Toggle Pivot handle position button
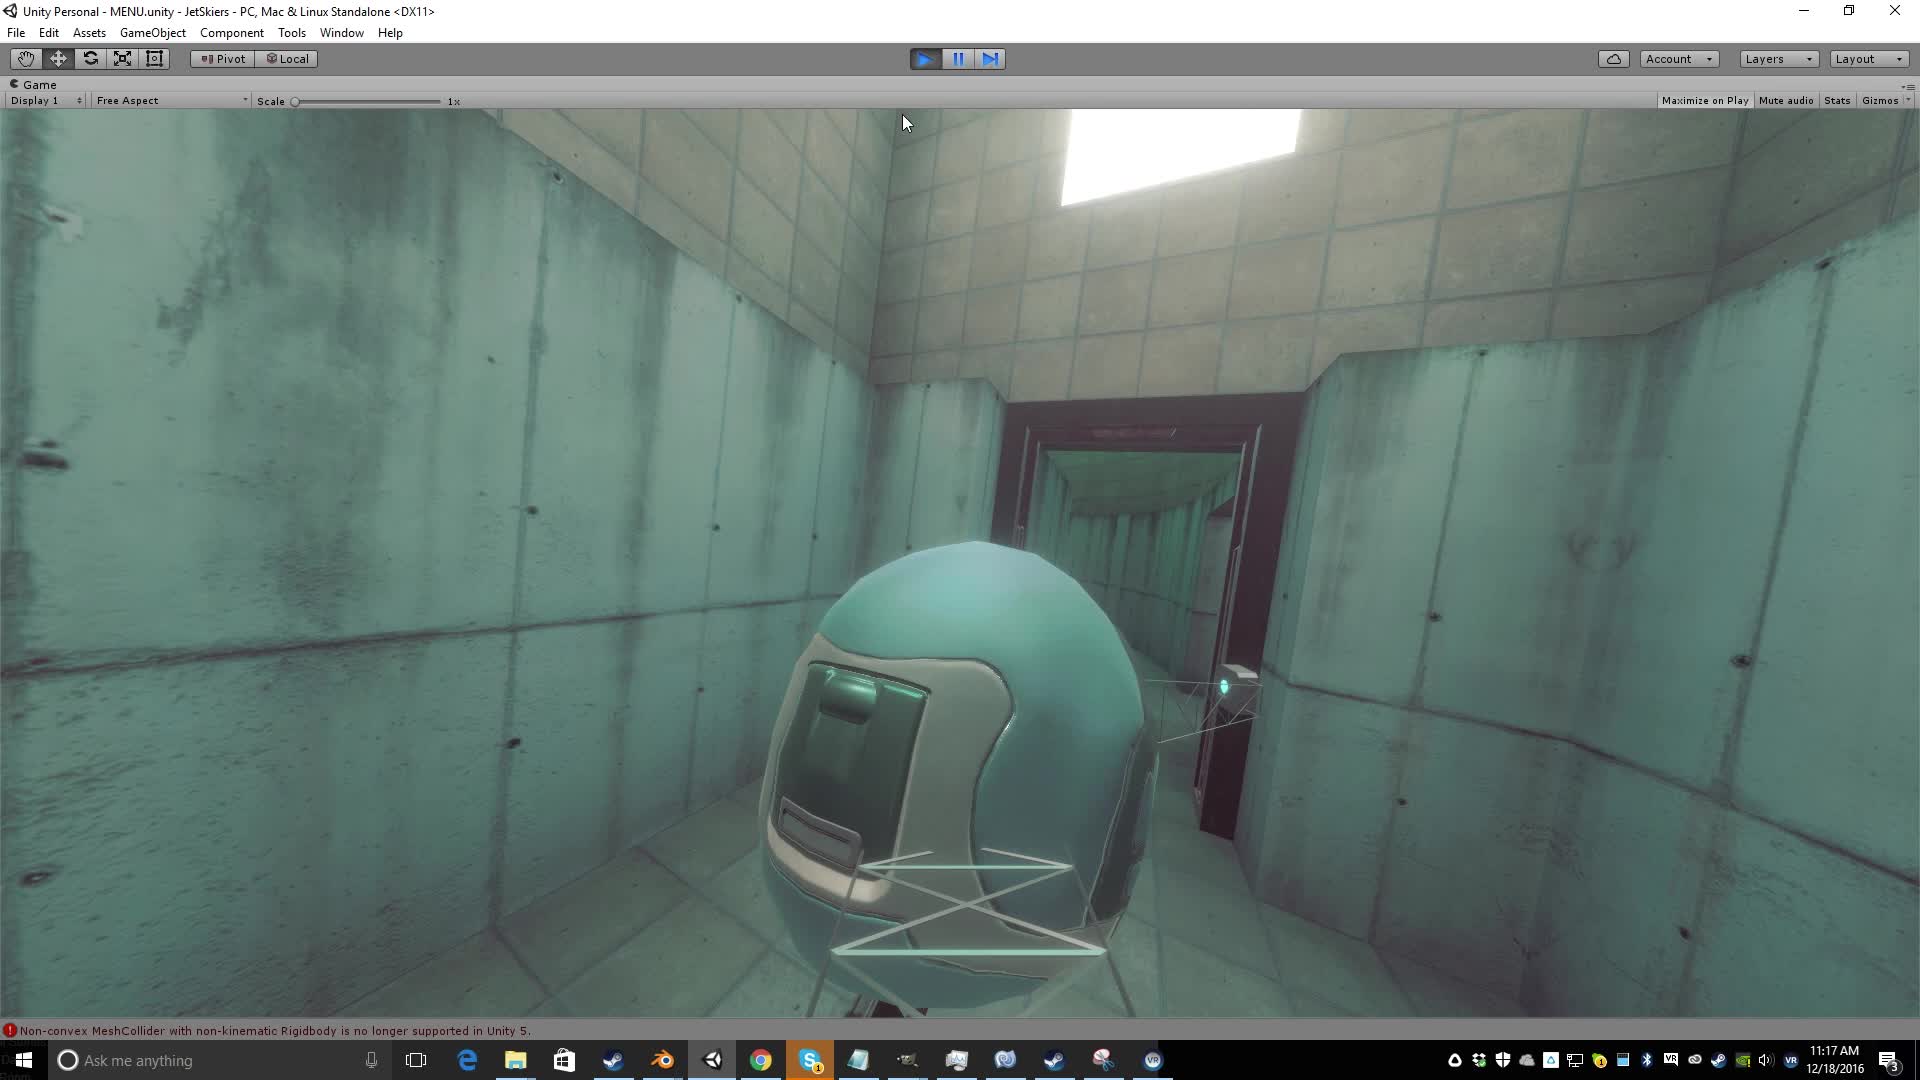The width and height of the screenshot is (1920, 1080). tap(223, 59)
